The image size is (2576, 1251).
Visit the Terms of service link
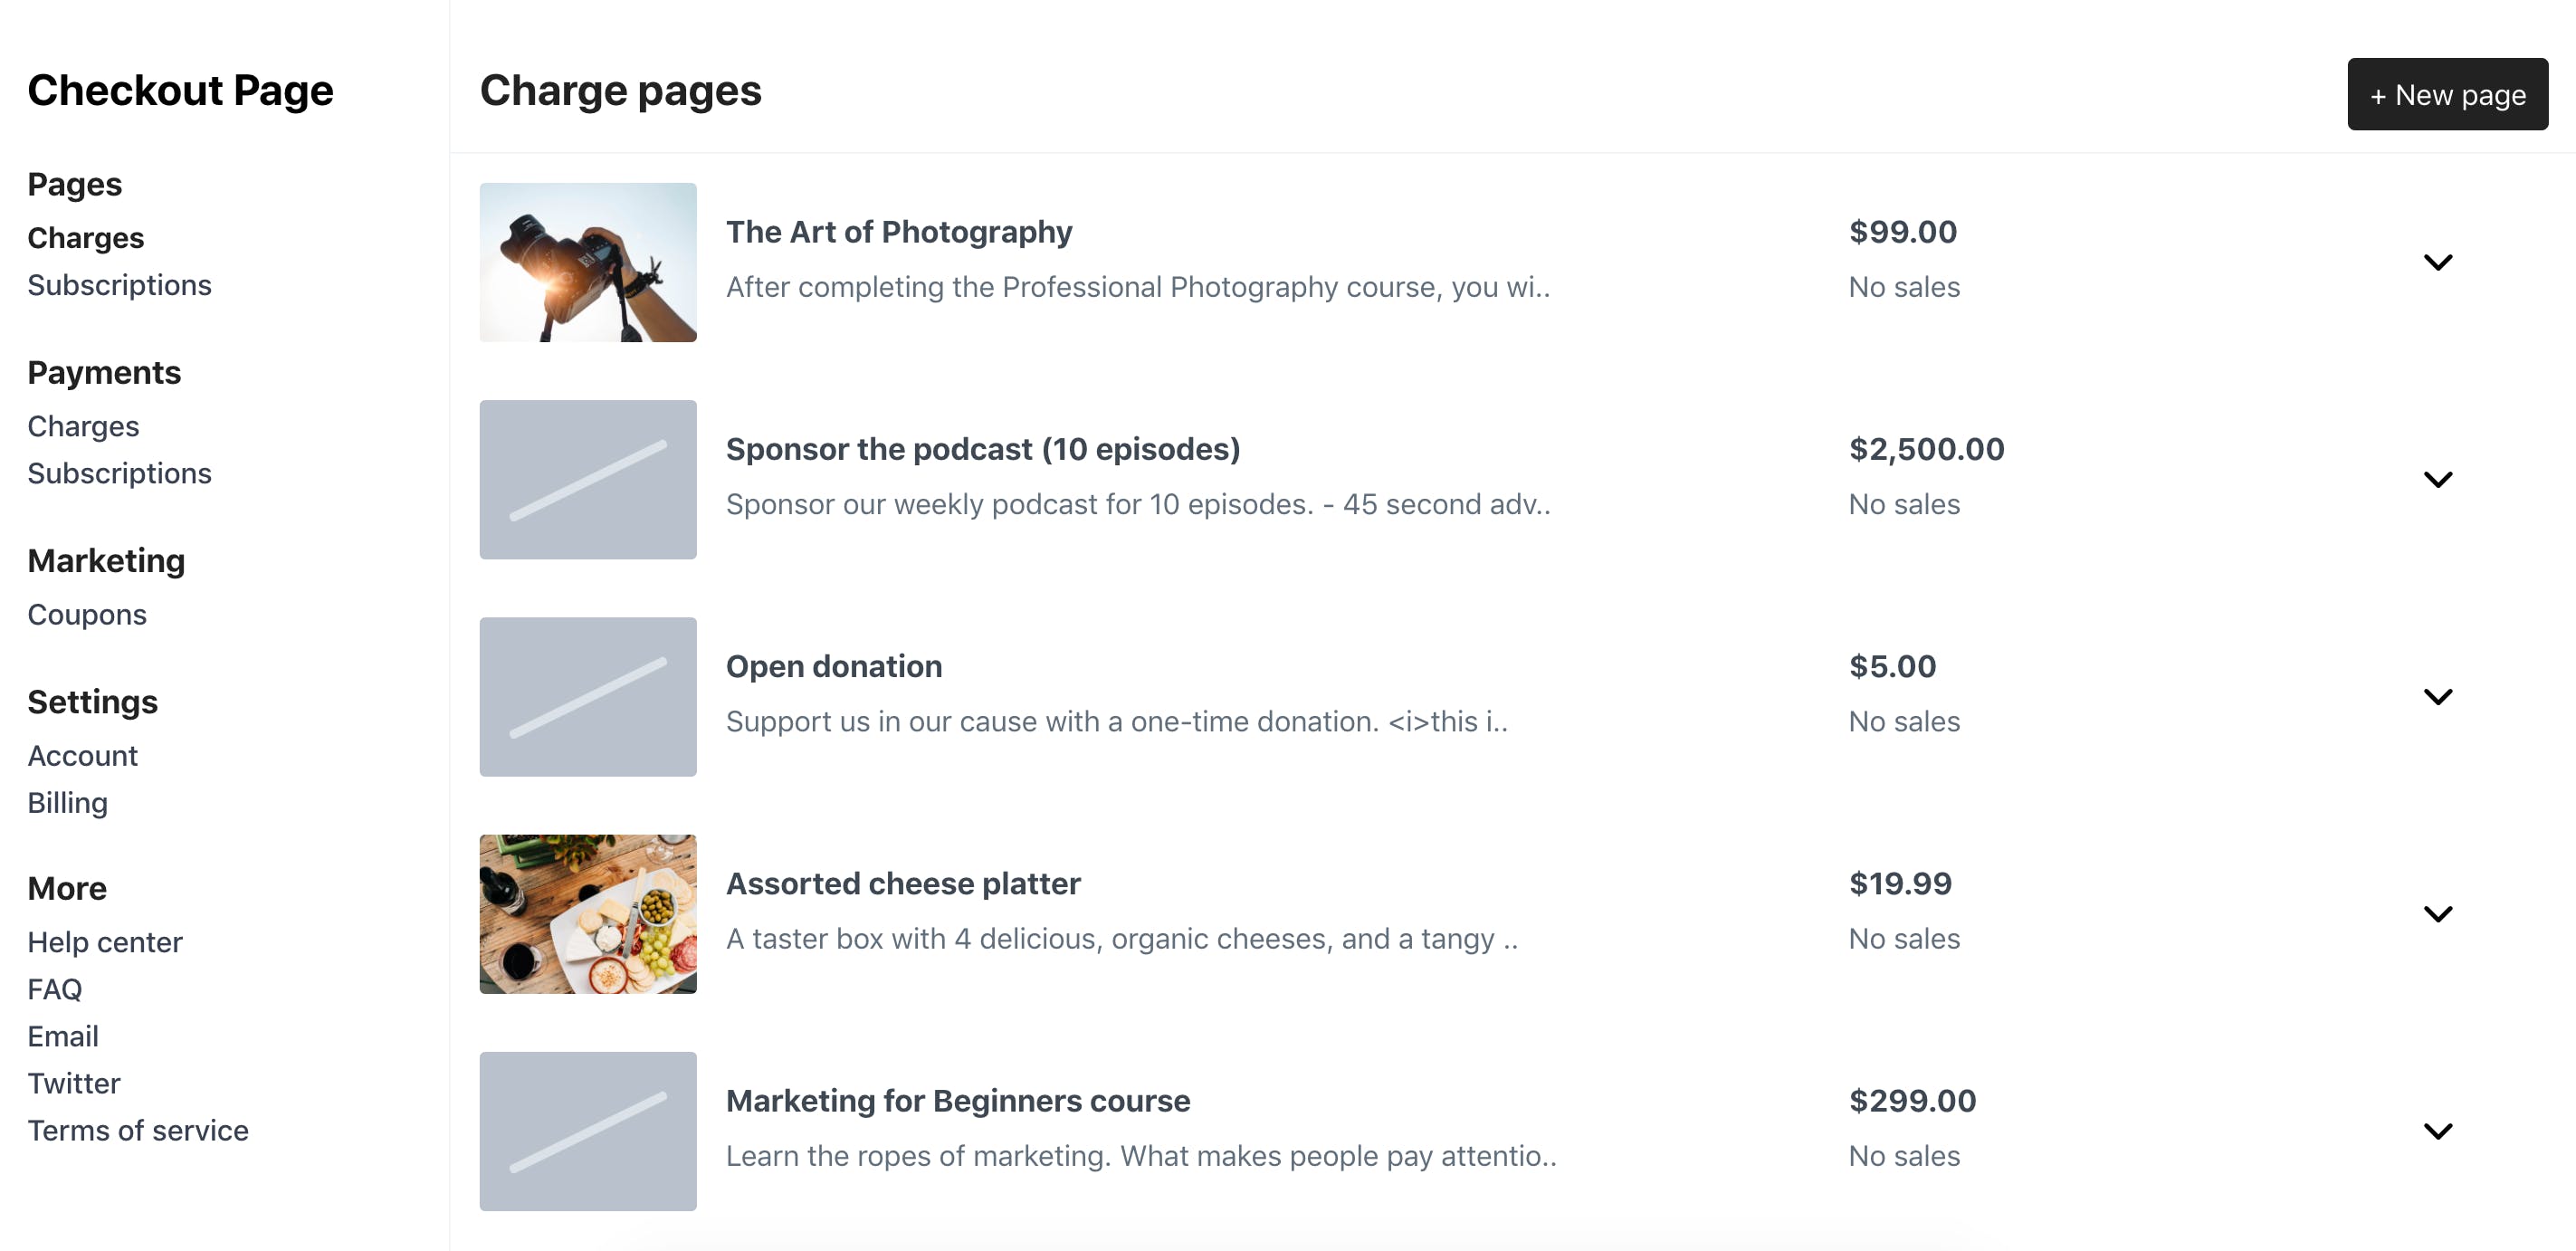(x=138, y=1129)
